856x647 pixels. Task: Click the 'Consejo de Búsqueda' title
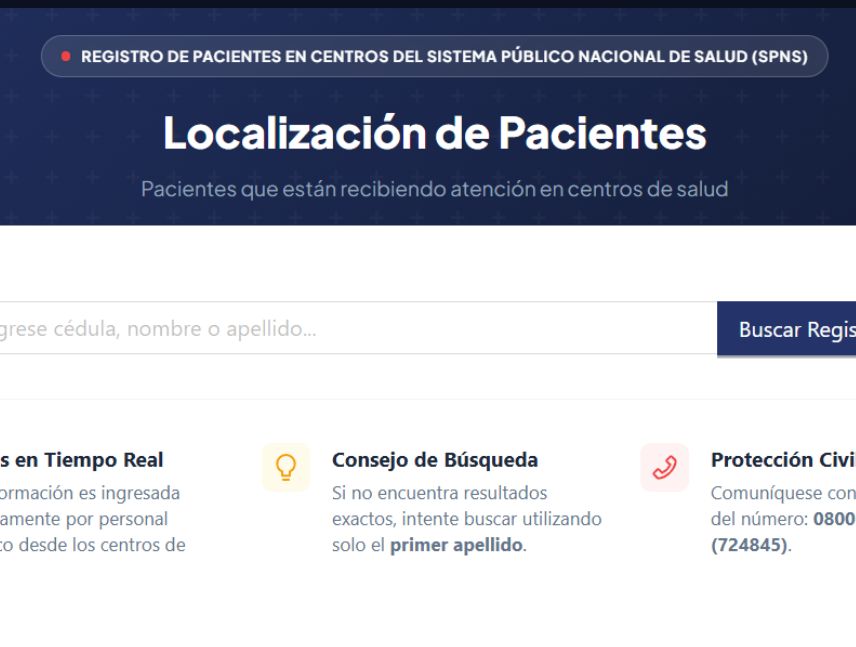point(435,460)
